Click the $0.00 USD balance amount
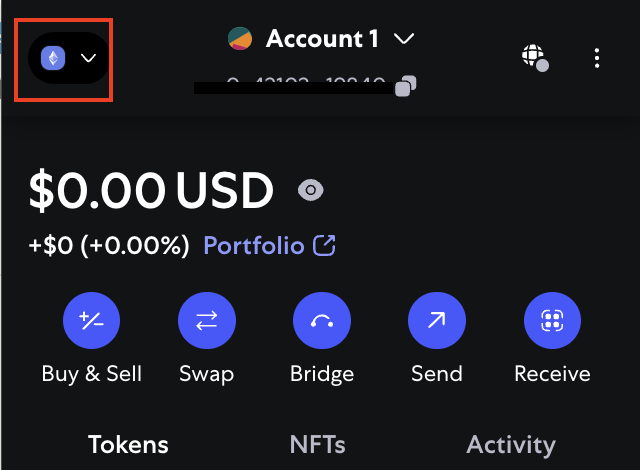Screen dimensions: 640x470 click(x=151, y=191)
